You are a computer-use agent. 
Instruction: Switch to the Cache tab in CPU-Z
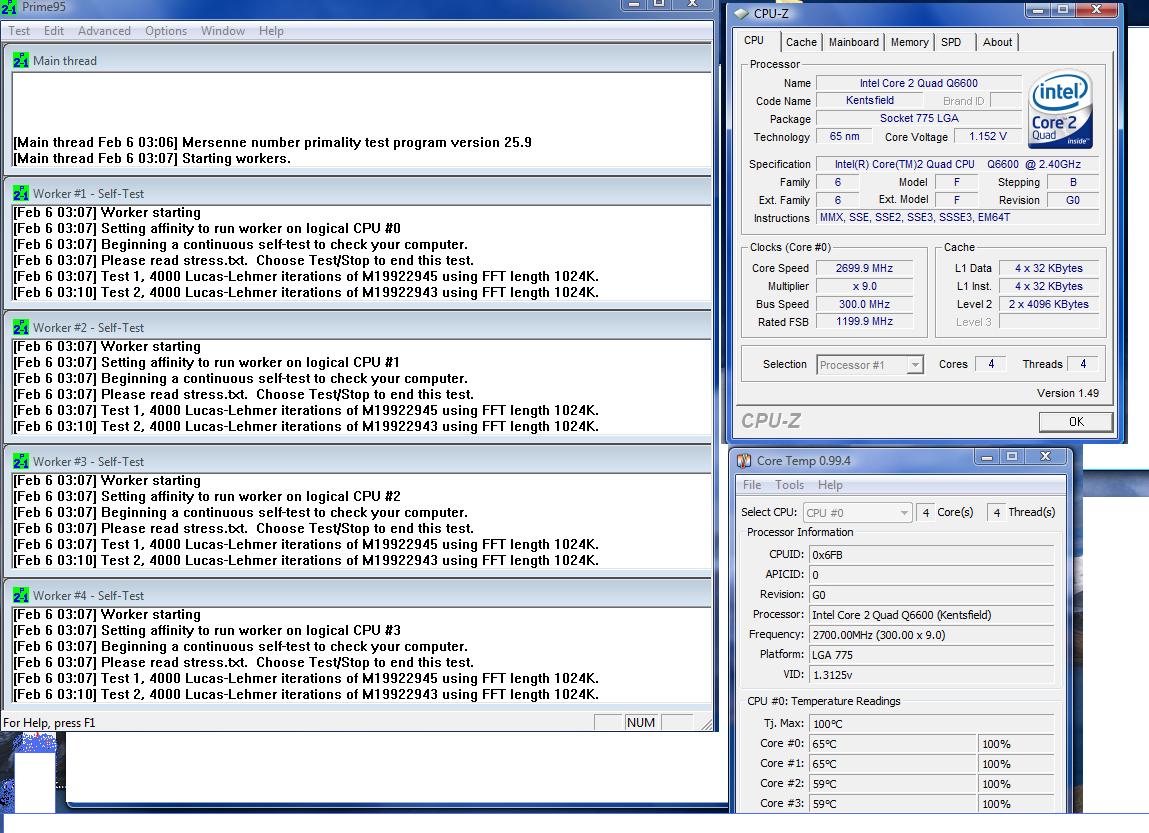click(x=801, y=42)
